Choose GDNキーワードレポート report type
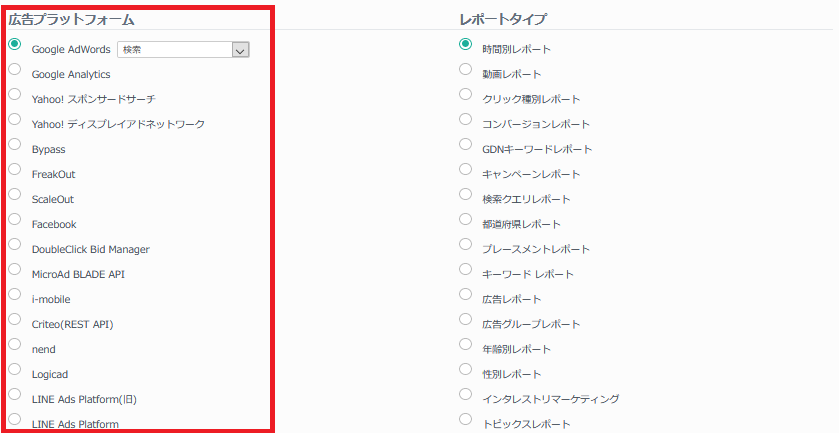 click(x=466, y=144)
